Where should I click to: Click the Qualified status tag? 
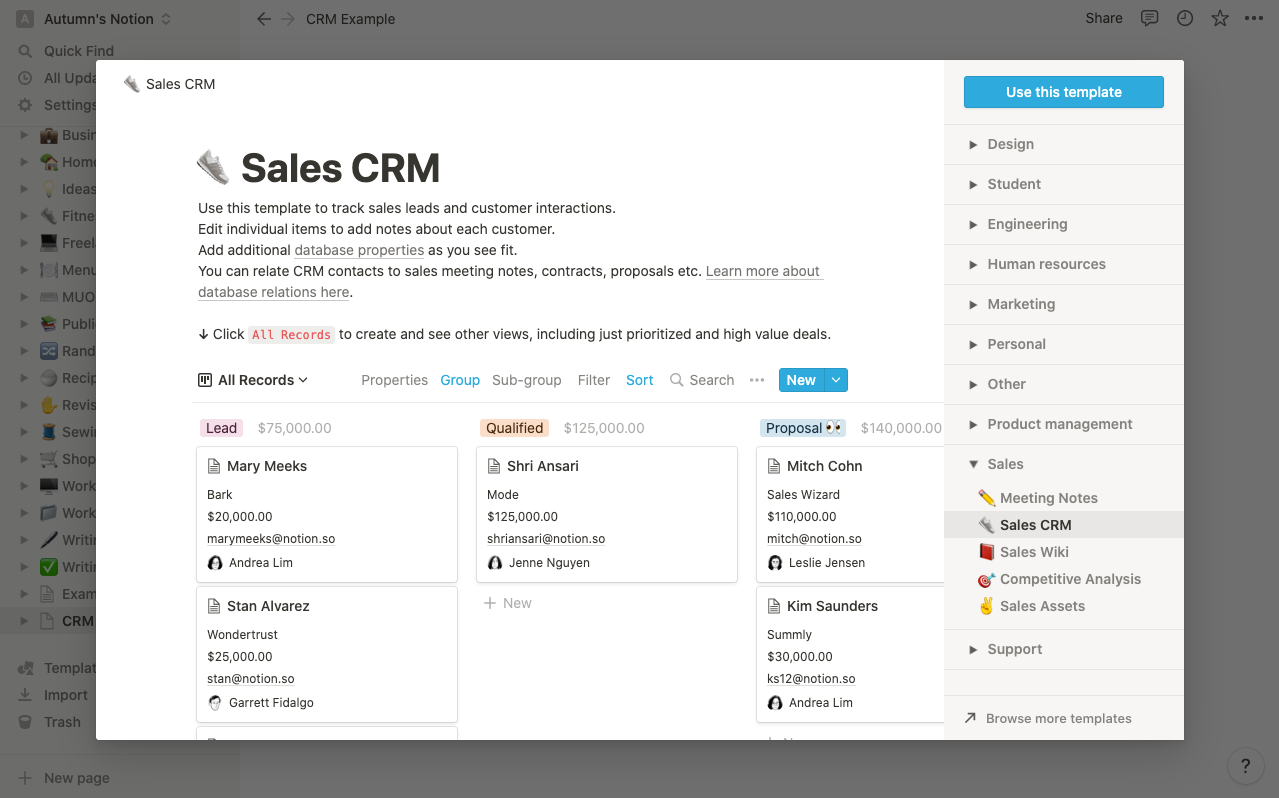[515, 428]
